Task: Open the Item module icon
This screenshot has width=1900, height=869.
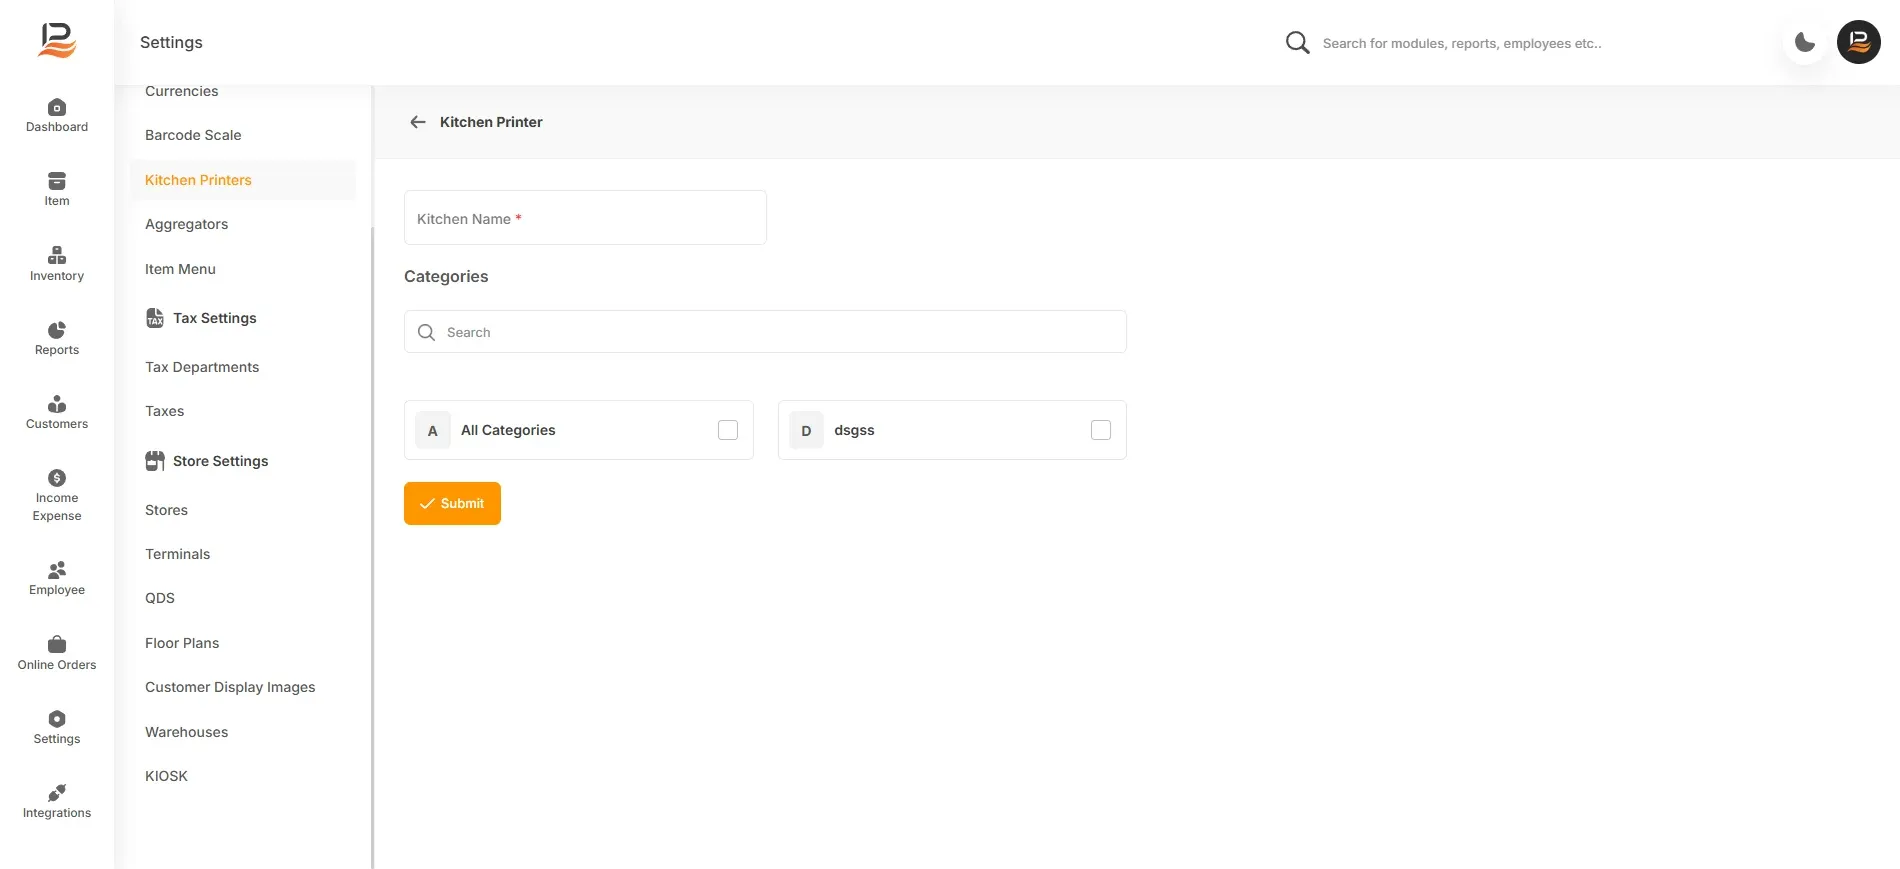Action: coord(57,181)
